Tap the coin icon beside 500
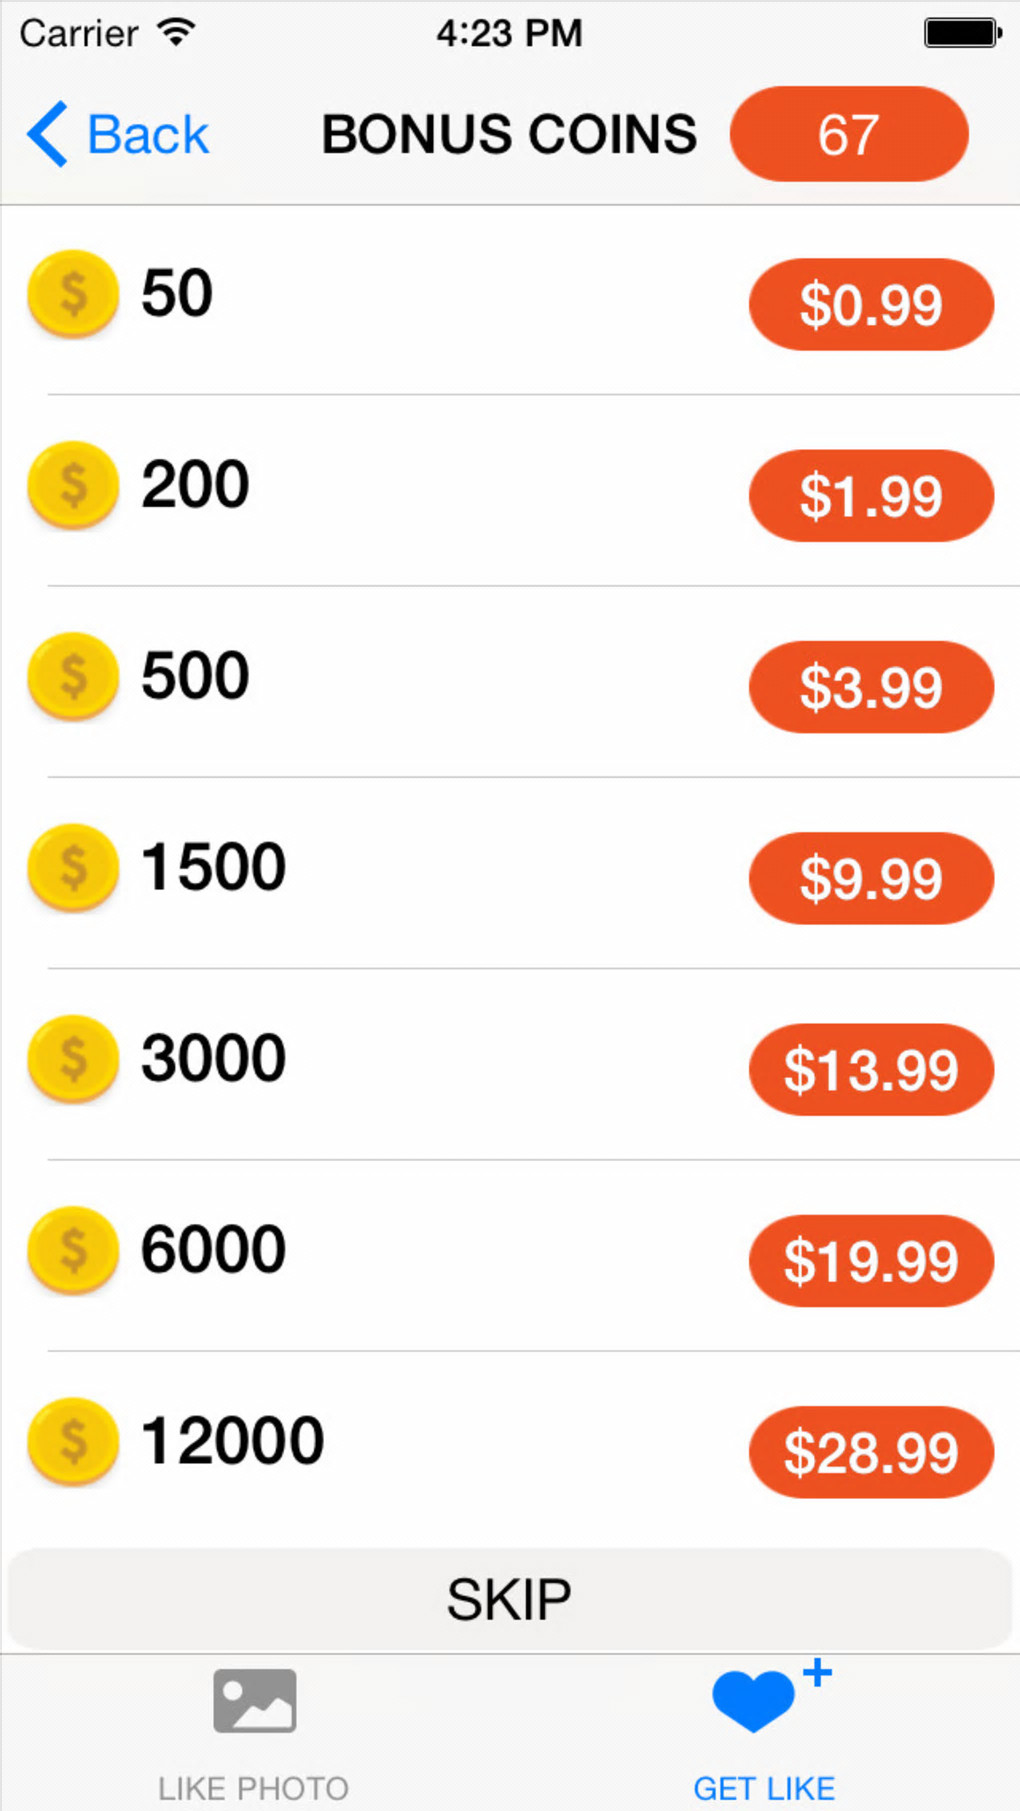Screen dimensions: 1020x1811 tap(73, 676)
